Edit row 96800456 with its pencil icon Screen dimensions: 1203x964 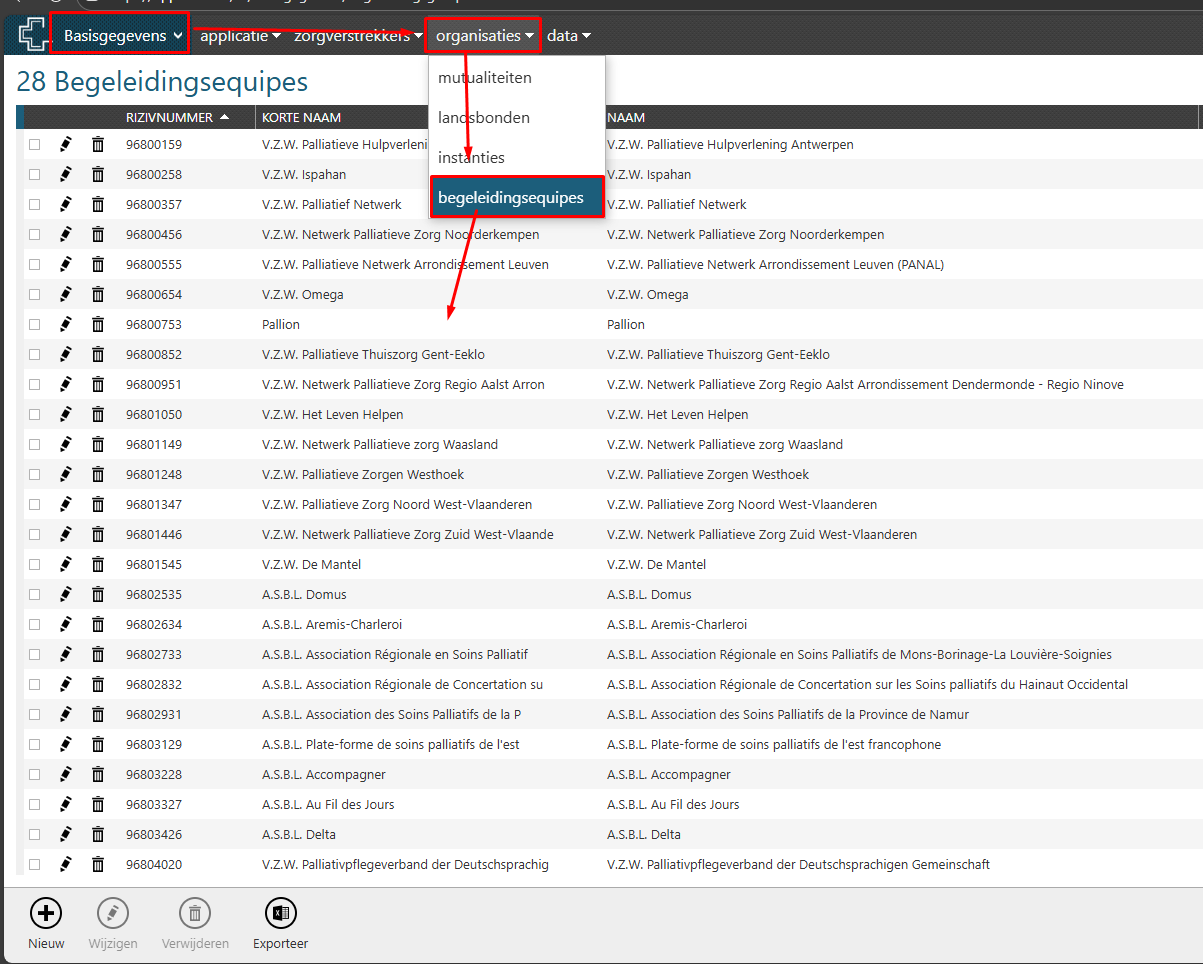tap(66, 235)
